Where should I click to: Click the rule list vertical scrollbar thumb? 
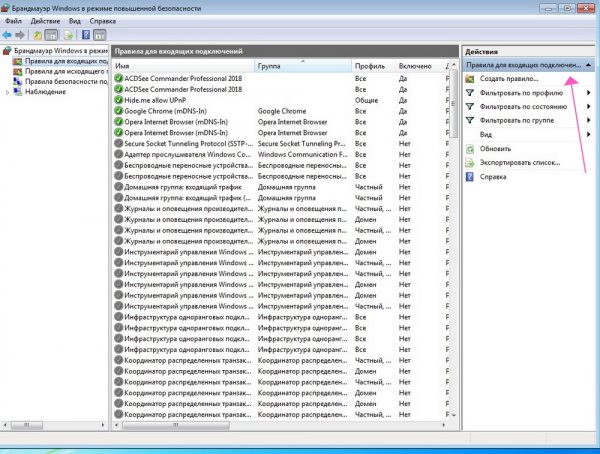pyautogui.click(x=453, y=103)
